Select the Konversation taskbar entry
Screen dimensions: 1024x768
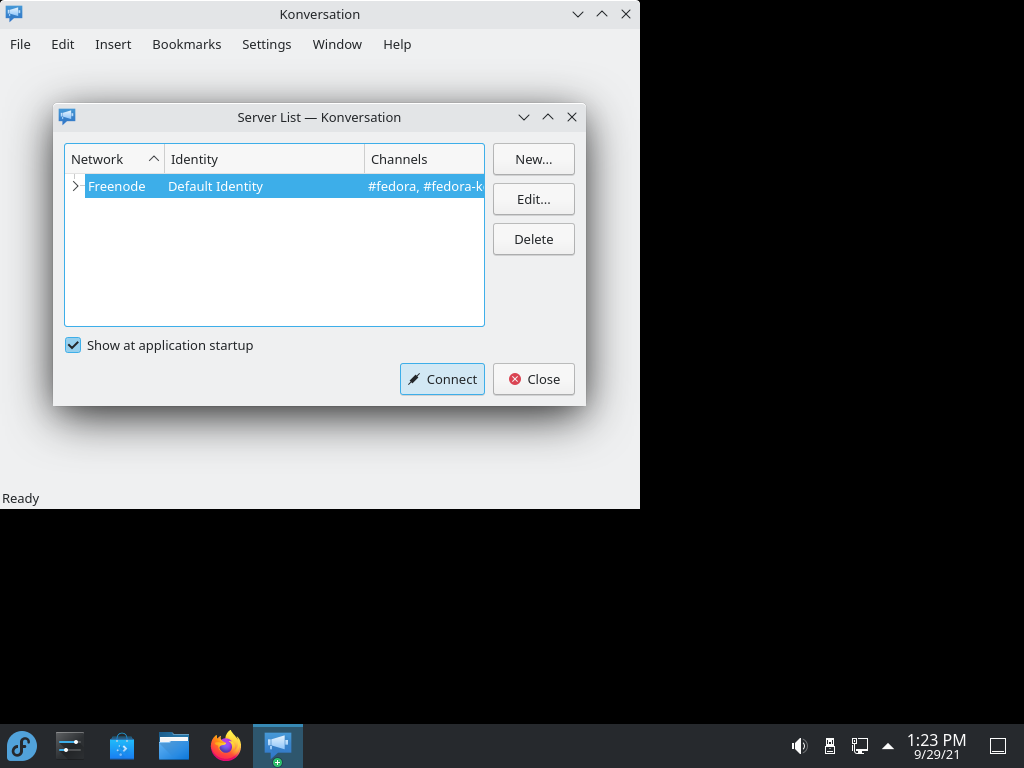click(278, 746)
